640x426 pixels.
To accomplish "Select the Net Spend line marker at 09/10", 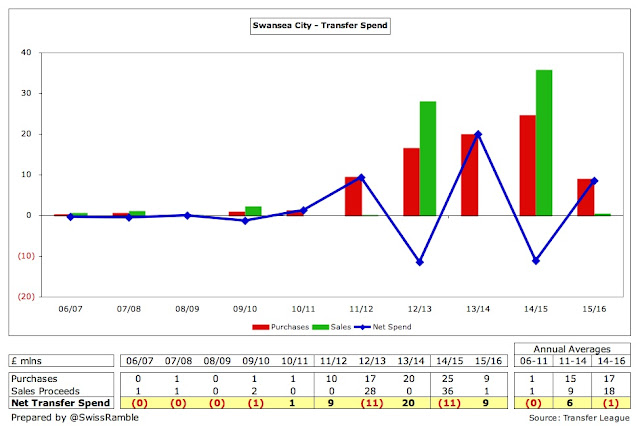I will (245, 221).
